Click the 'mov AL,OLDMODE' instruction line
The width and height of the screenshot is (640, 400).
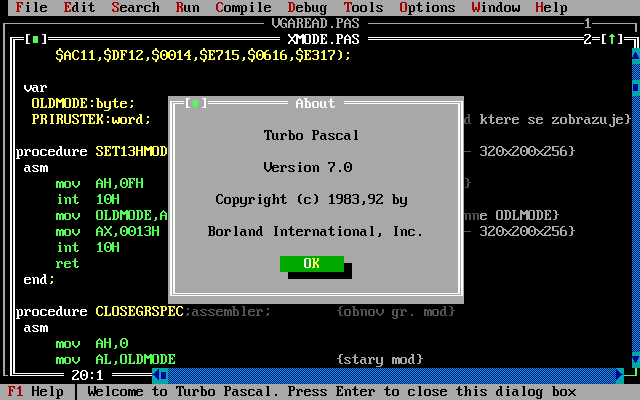point(116,360)
